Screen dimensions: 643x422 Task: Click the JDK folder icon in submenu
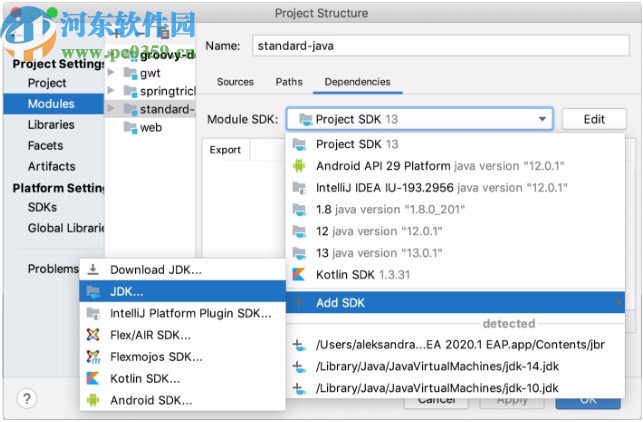93,292
